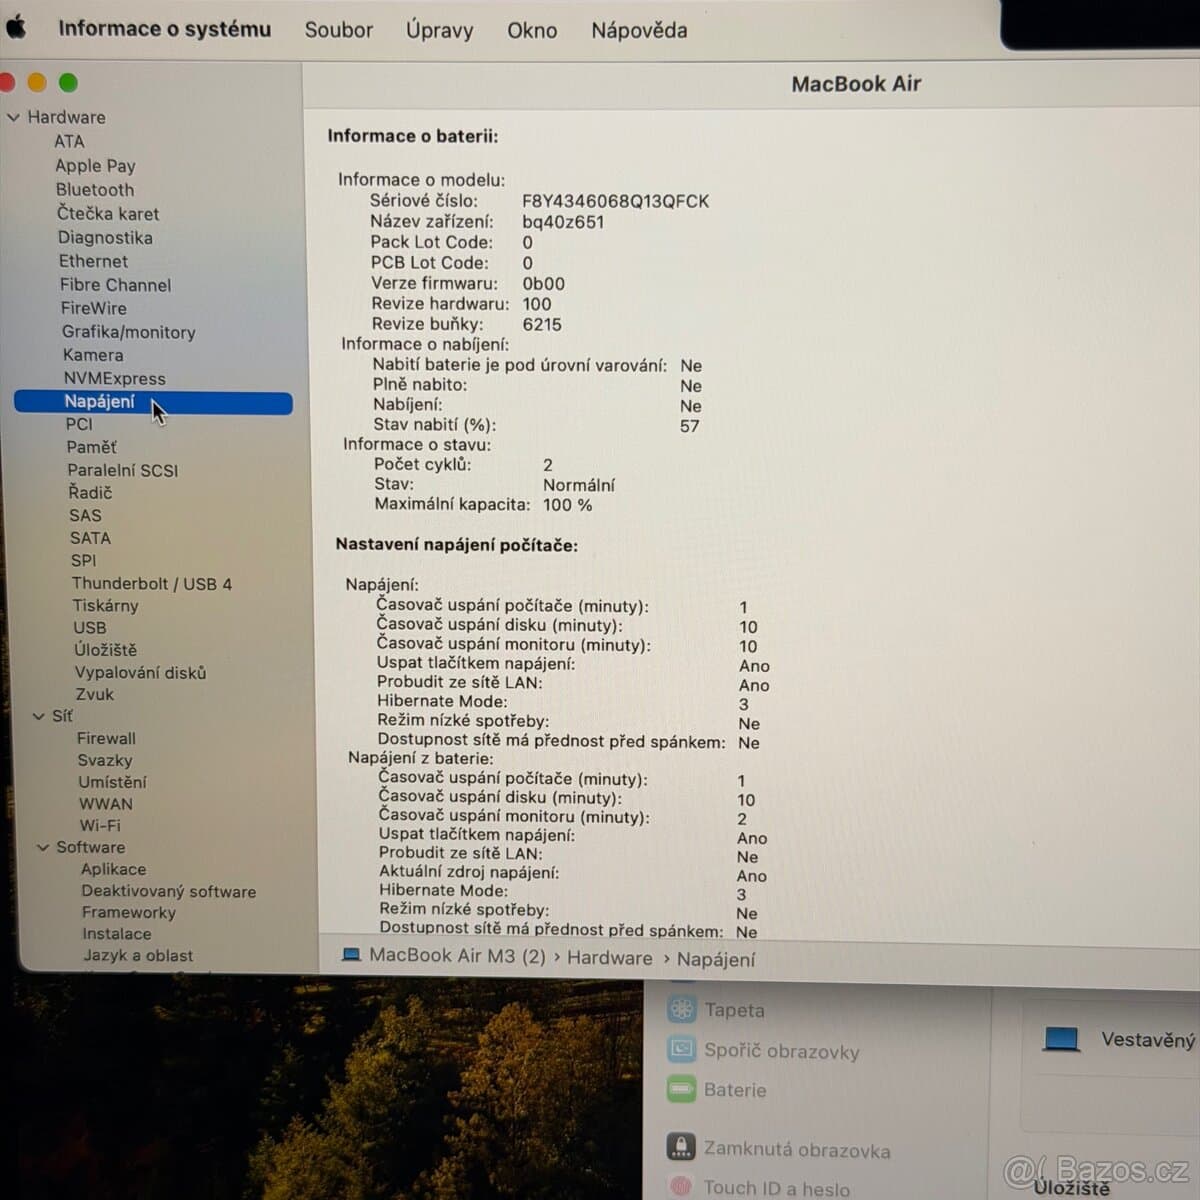Click the Vestavěný display icon in System Settings
1200x1200 pixels.
pyautogui.click(x=1061, y=1039)
